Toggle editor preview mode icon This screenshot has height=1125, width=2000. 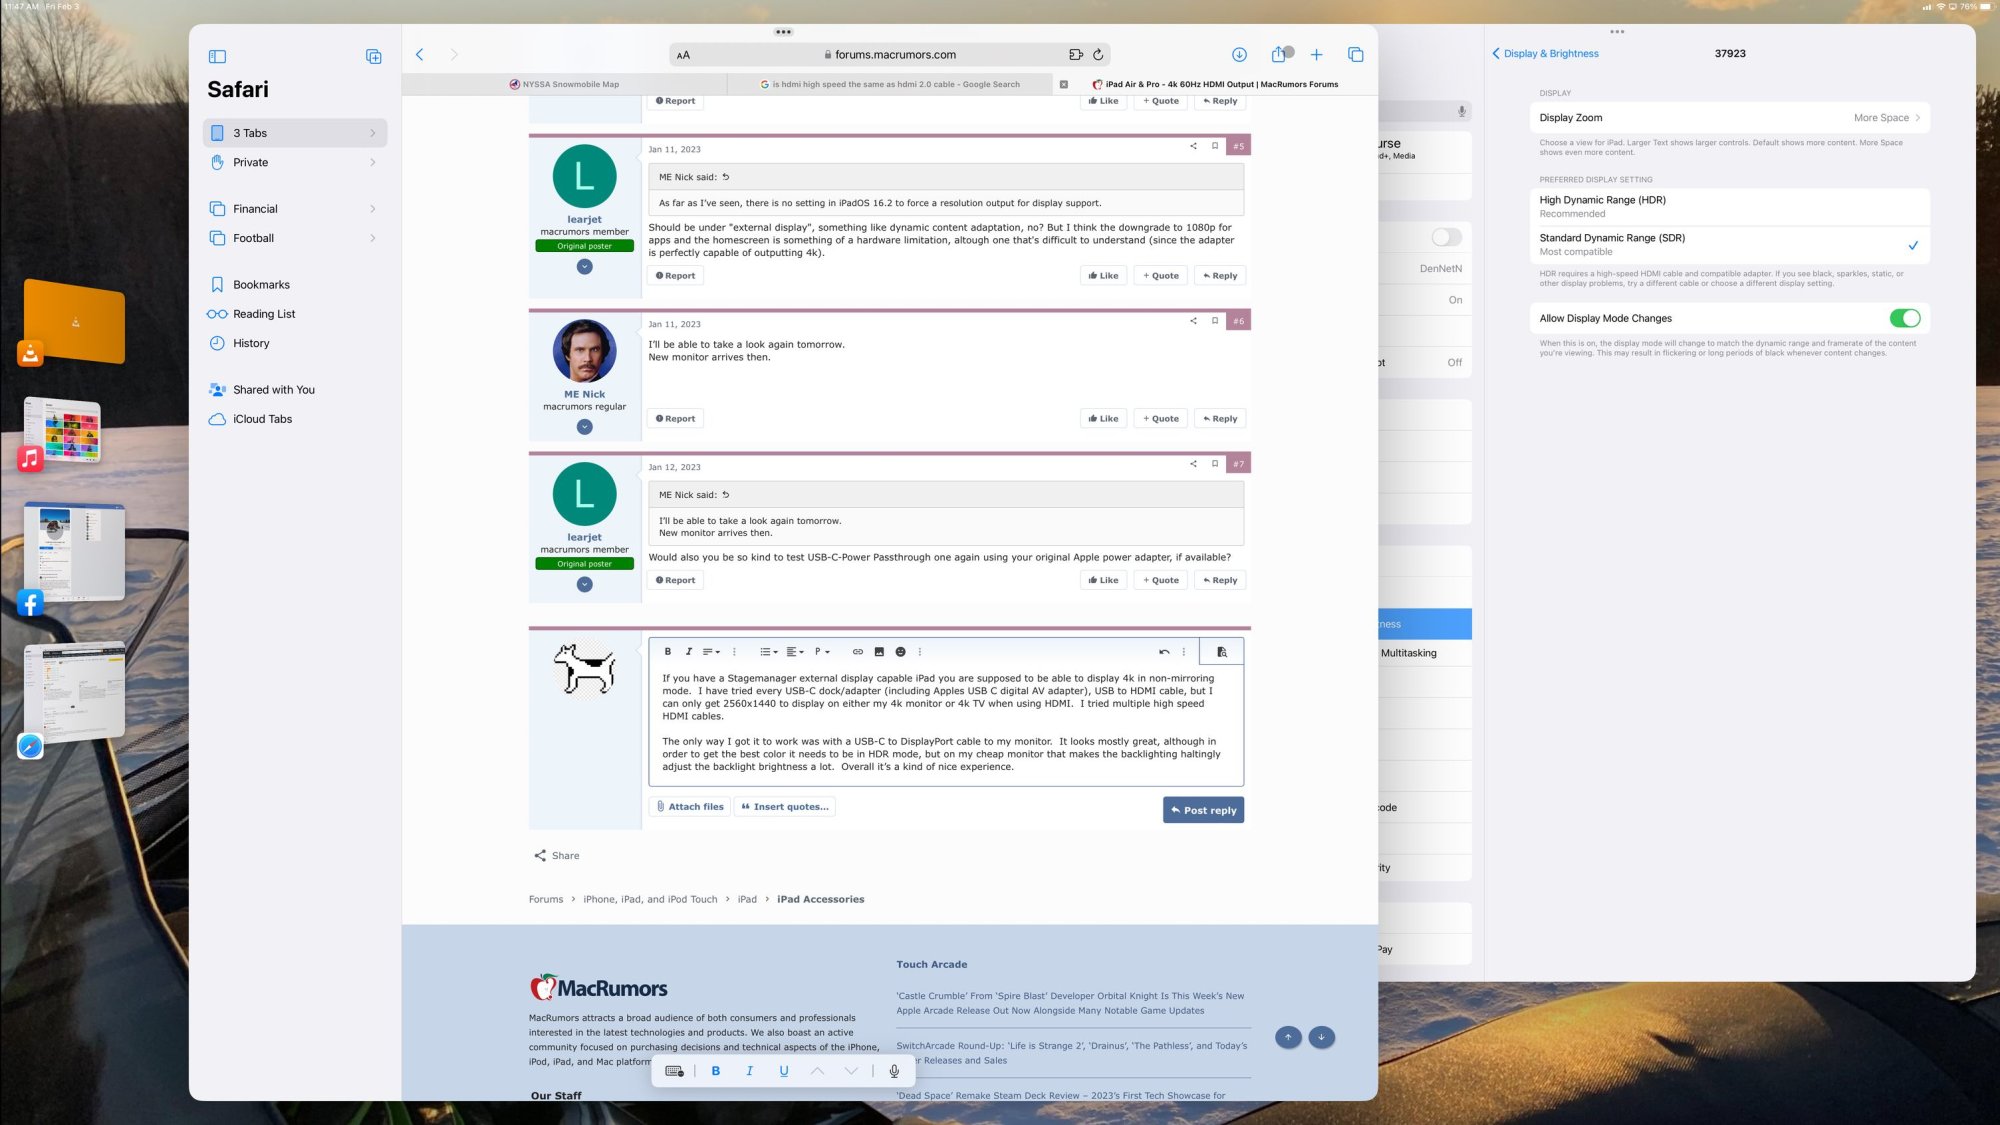tap(1222, 652)
